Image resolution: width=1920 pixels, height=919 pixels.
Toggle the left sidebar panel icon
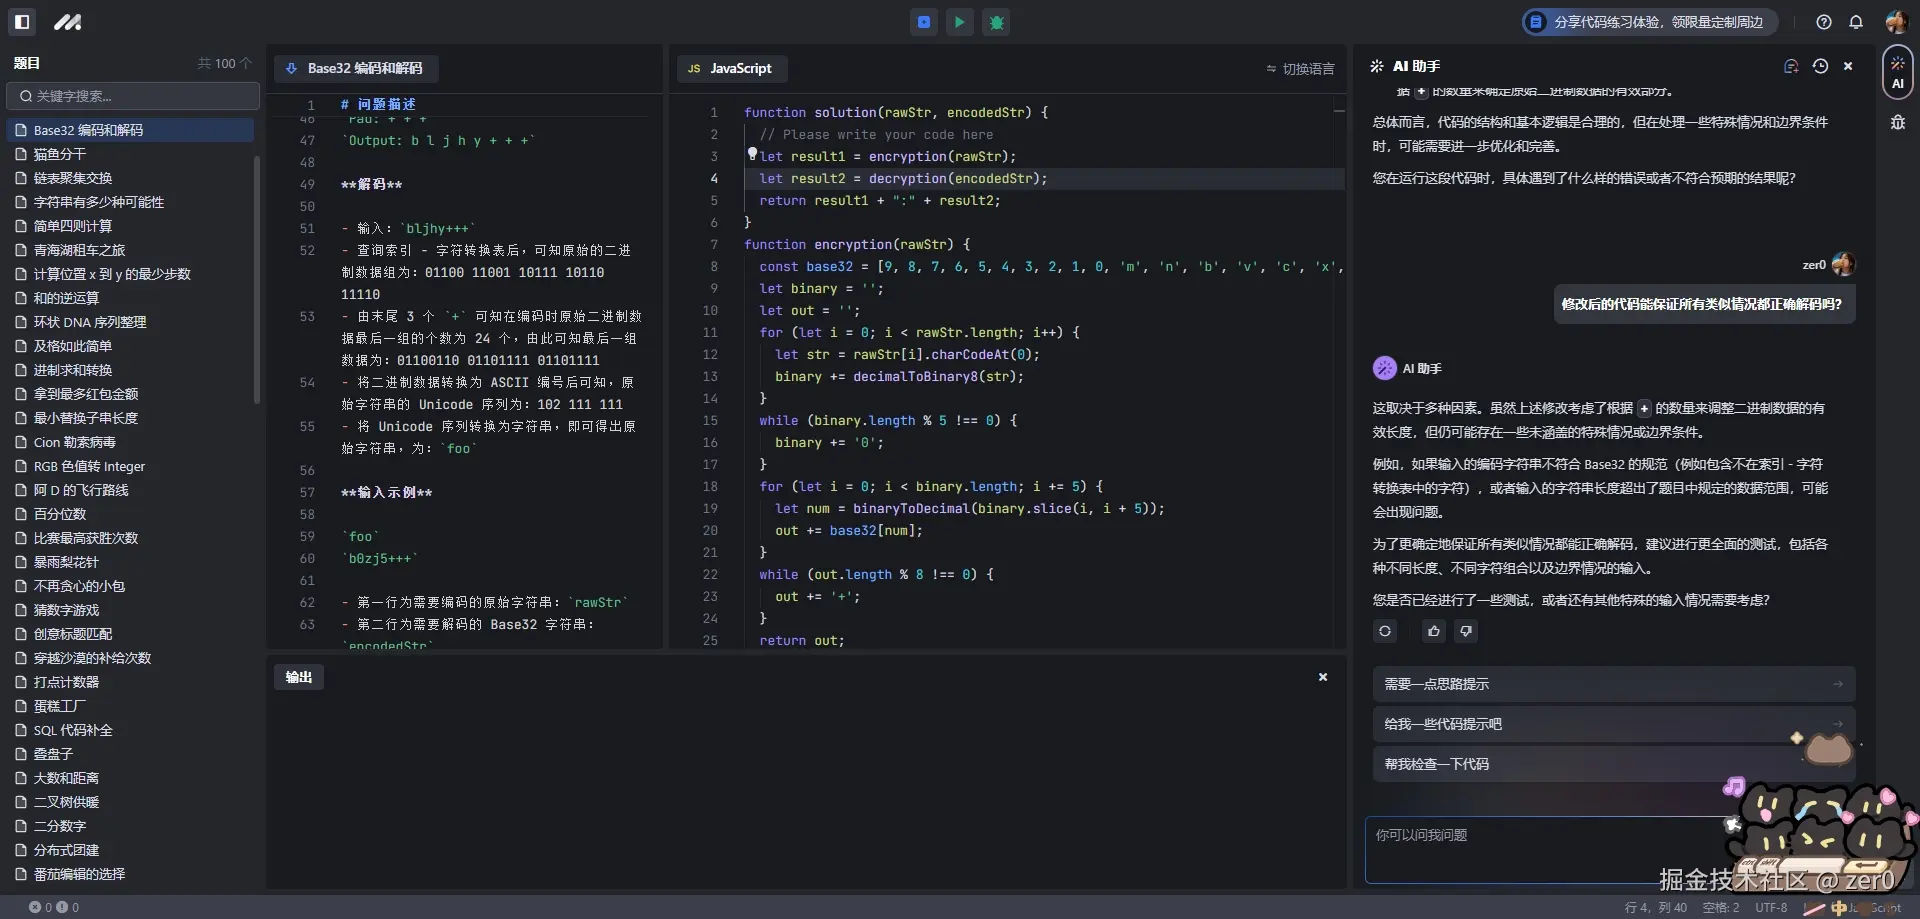[x=22, y=21]
